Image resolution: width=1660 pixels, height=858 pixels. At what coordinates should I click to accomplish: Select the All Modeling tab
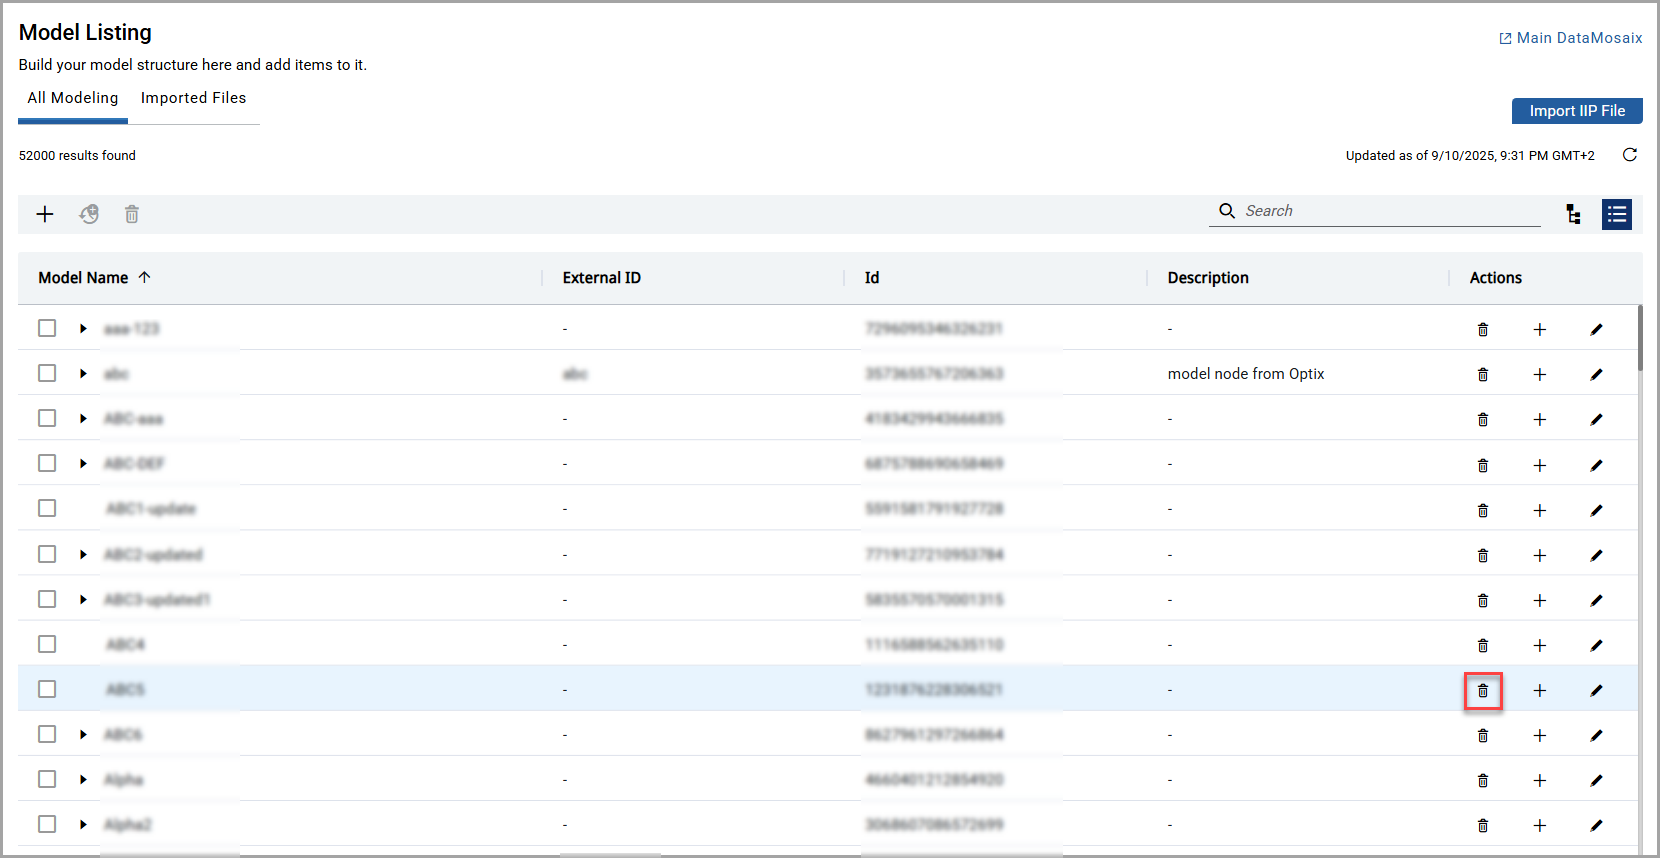pos(73,98)
